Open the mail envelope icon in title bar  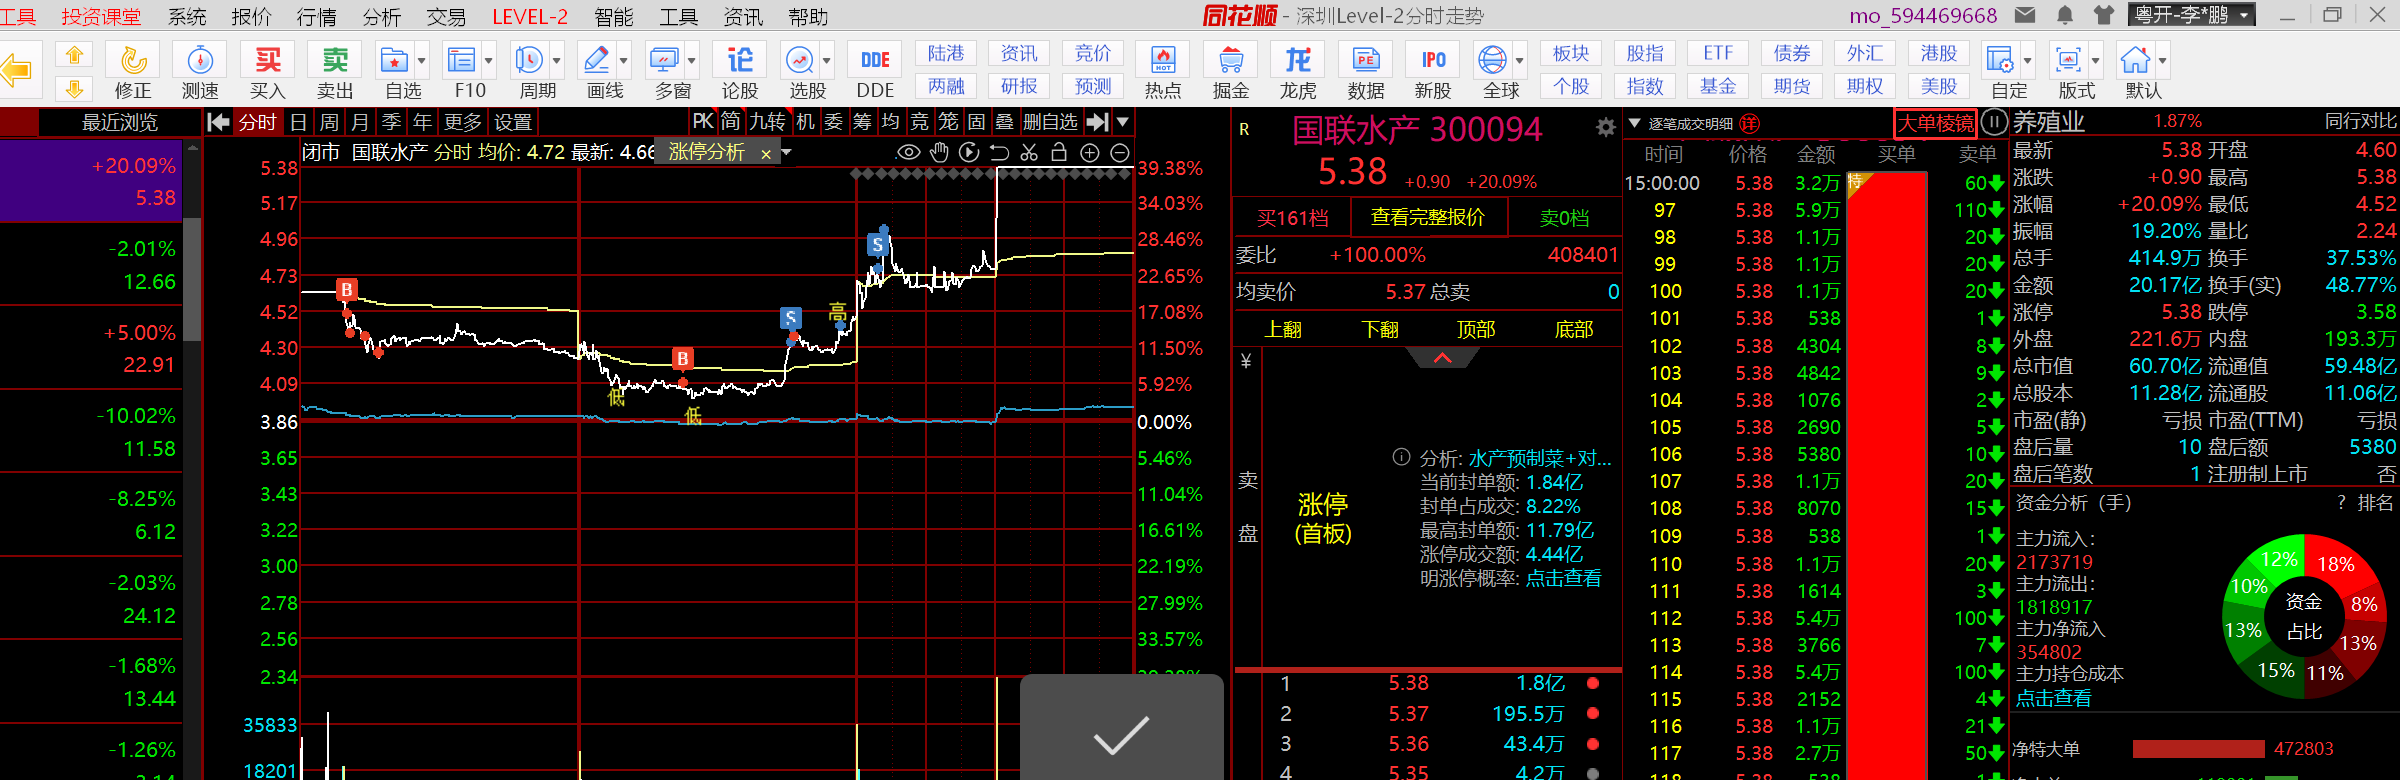click(2025, 15)
